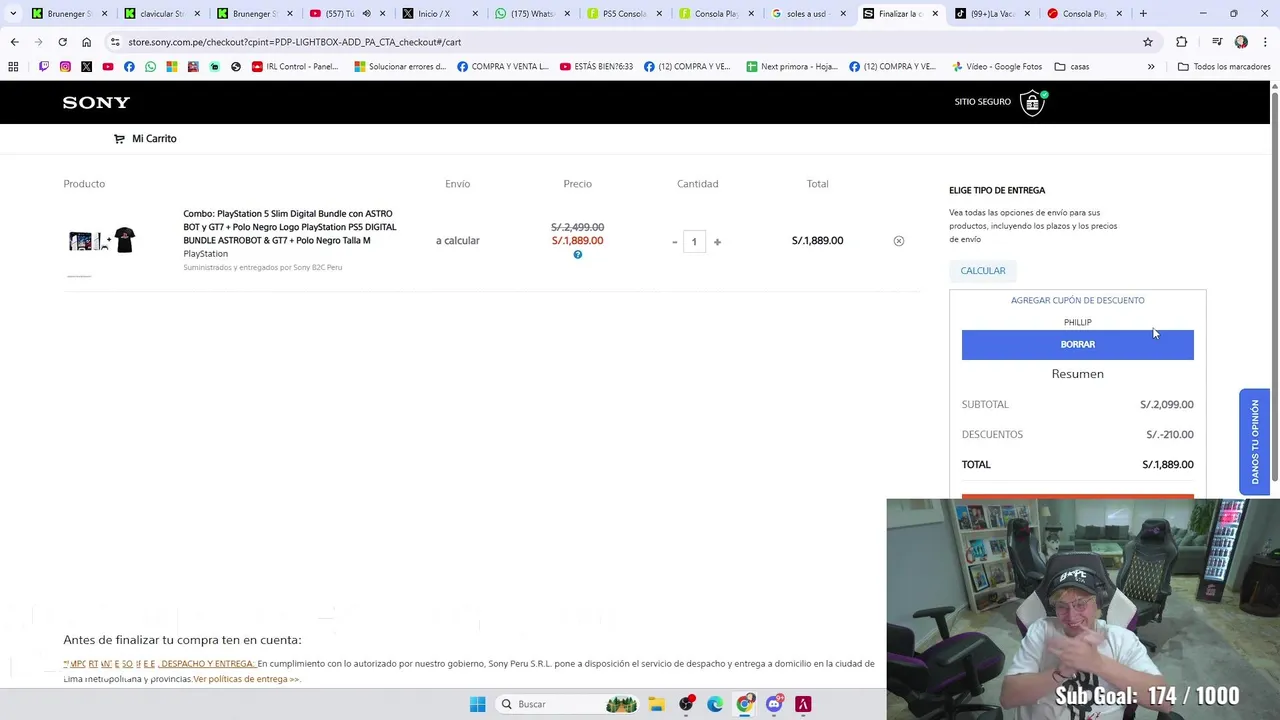Open the ESTÁS BIEN?6:33 bookmark
Image resolution: width=1280 pixels, height=720 pixels.
(x=596, y=67)
